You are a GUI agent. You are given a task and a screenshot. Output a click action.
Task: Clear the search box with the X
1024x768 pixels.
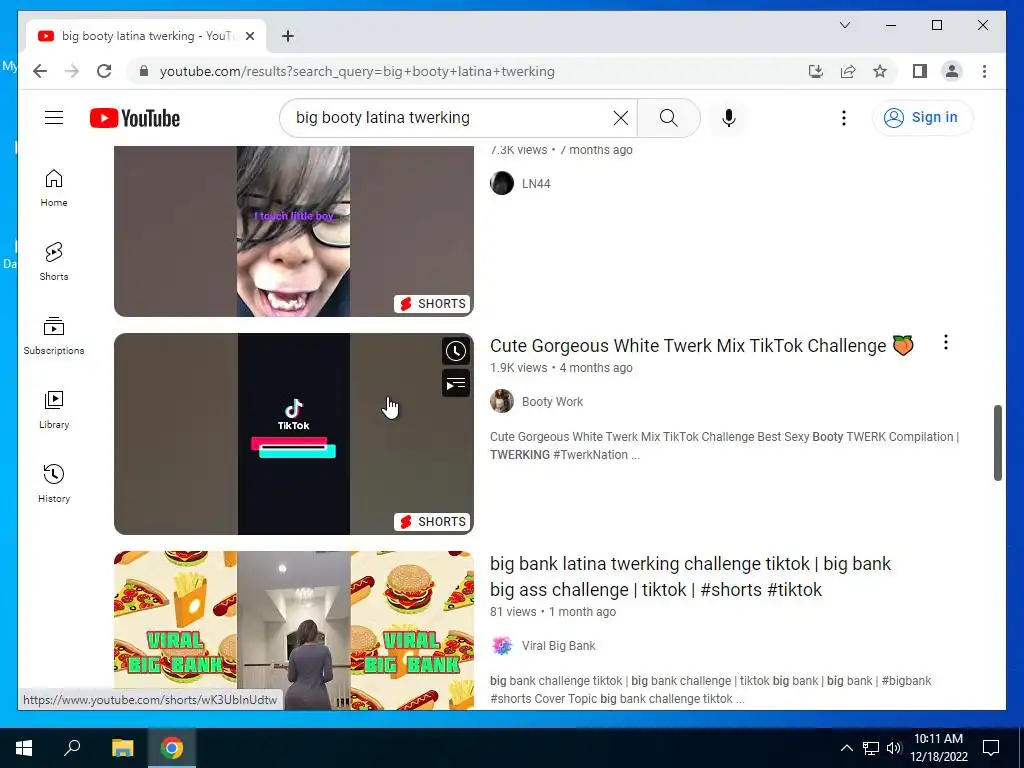(620, 118)
